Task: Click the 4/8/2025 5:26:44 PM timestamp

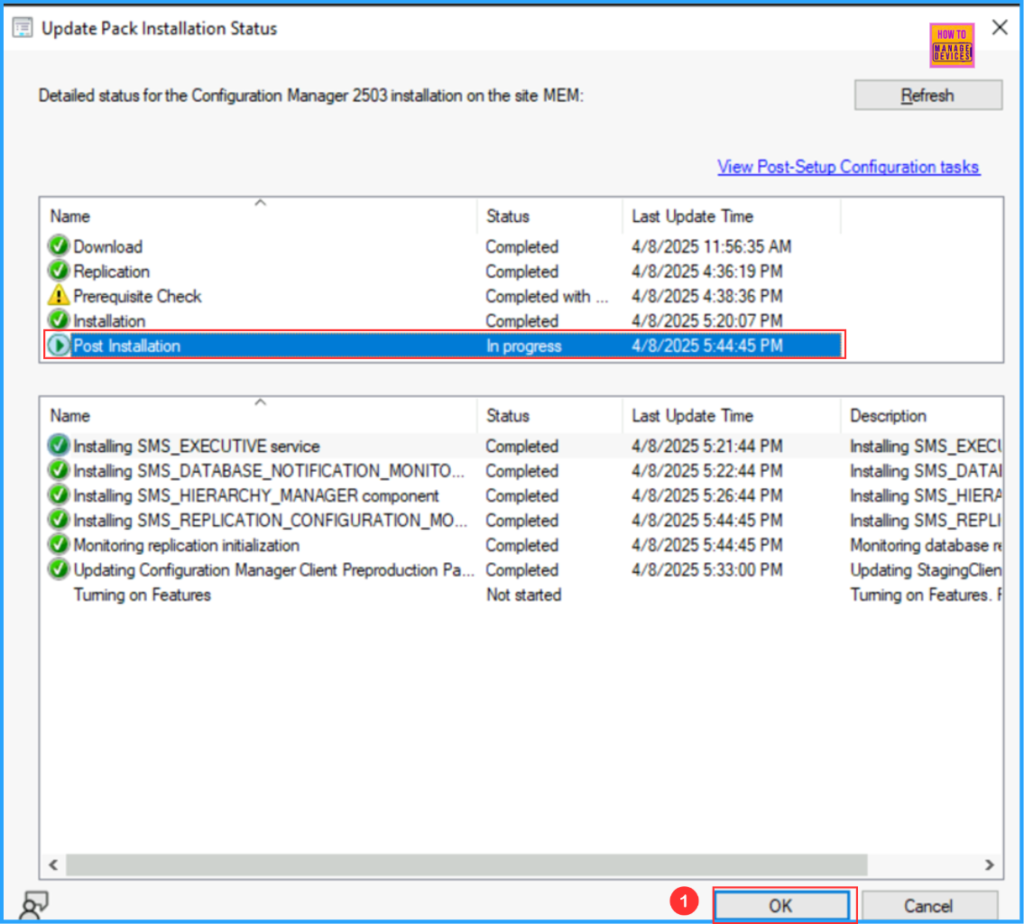Action: point(707,496)
